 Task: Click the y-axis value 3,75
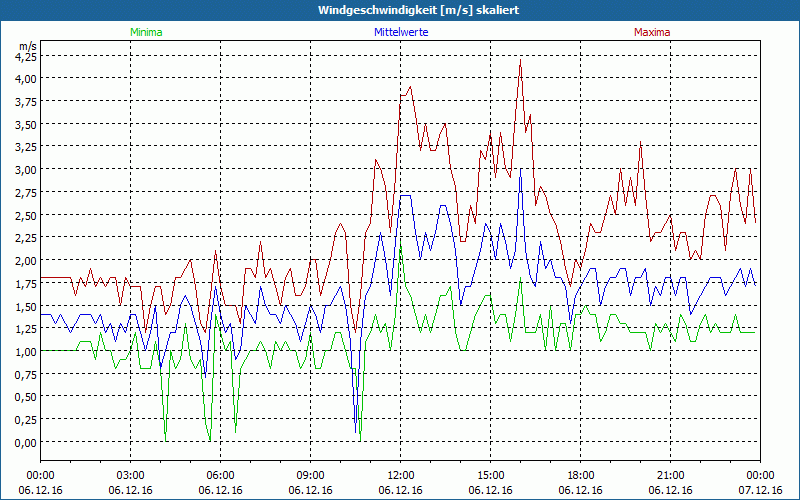(x=26, y=102)
